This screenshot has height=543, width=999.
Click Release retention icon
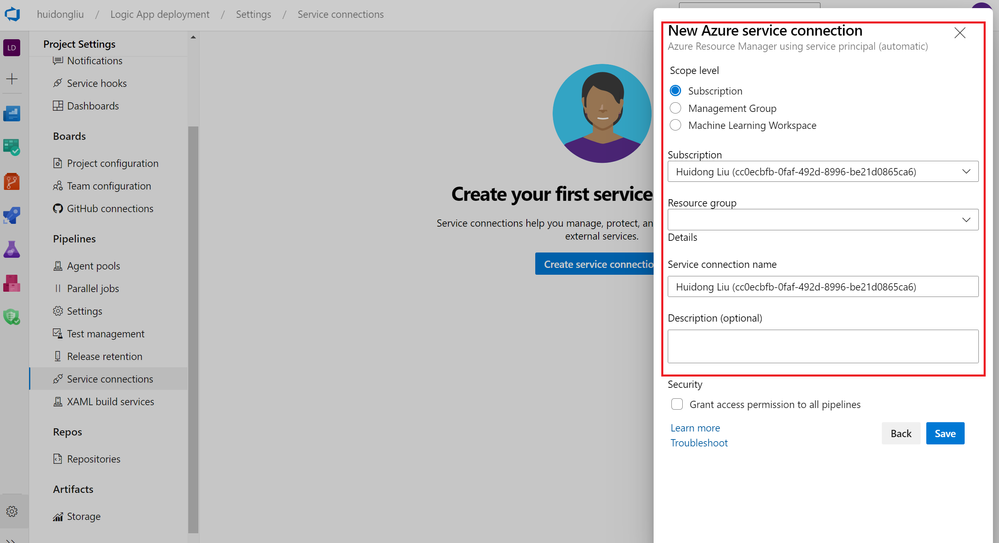[x=58, y=356]
